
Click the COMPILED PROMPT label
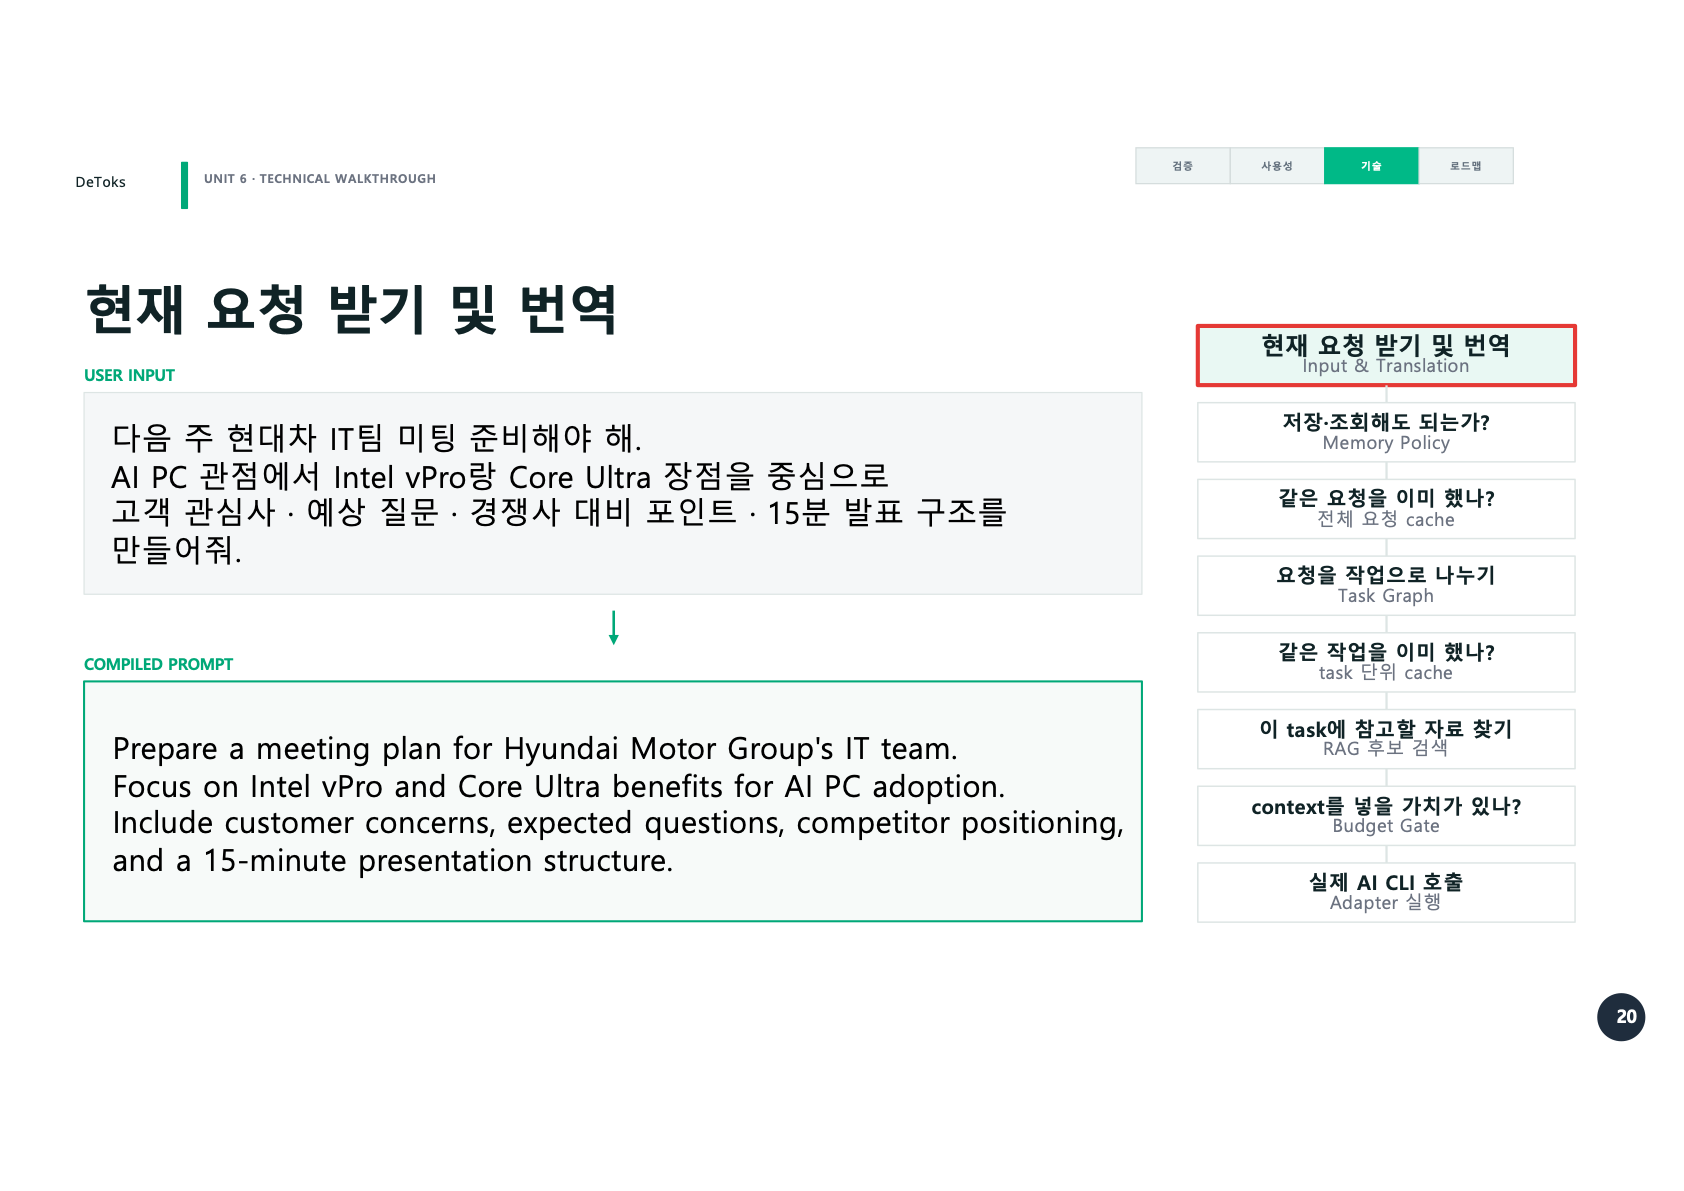[159, 664]
